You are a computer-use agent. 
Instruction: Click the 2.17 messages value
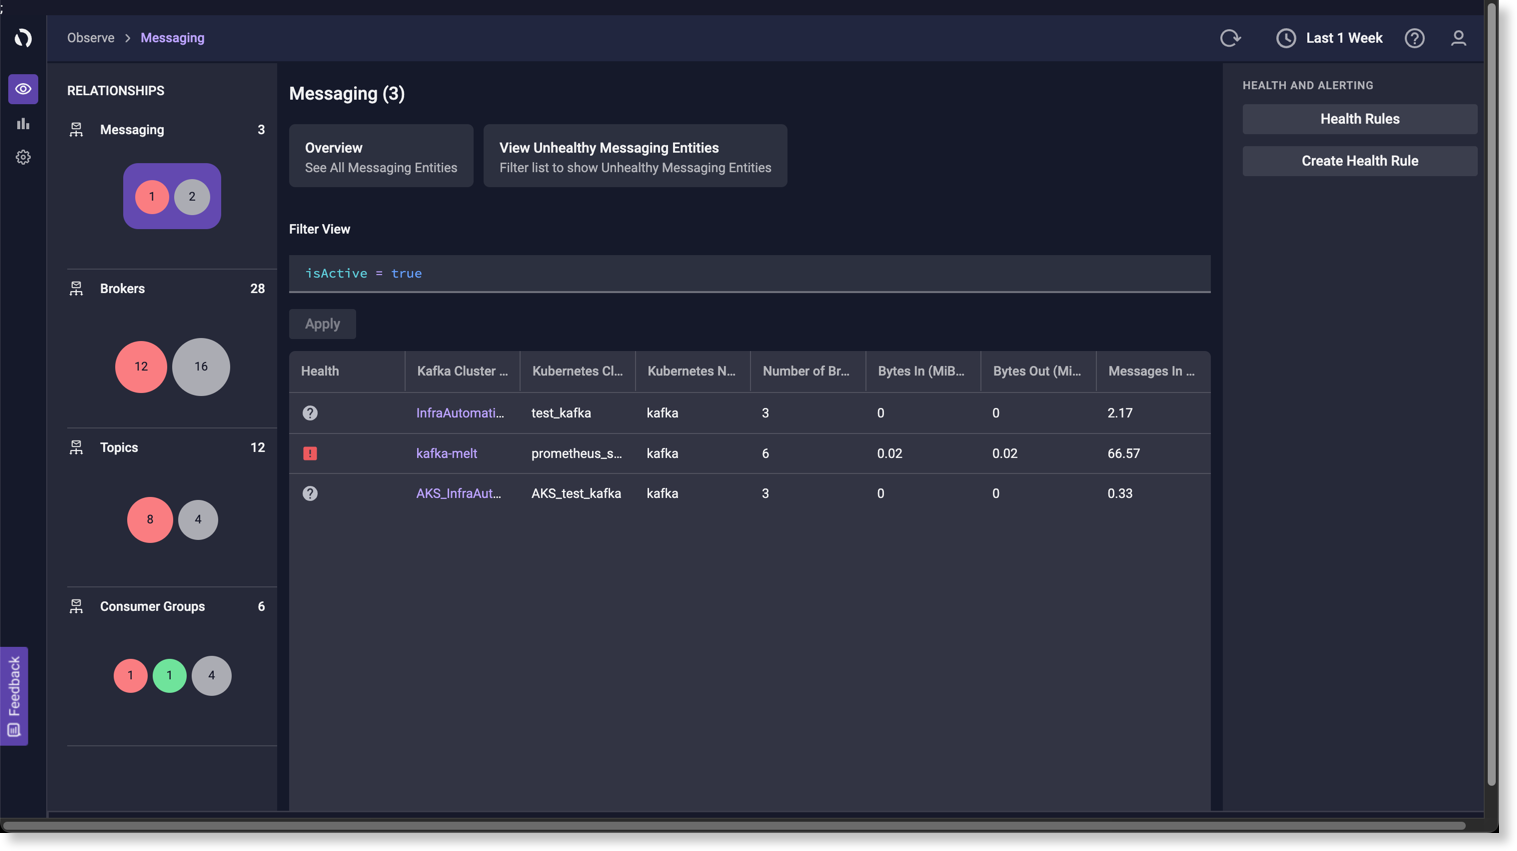[x=1119, y=413]
